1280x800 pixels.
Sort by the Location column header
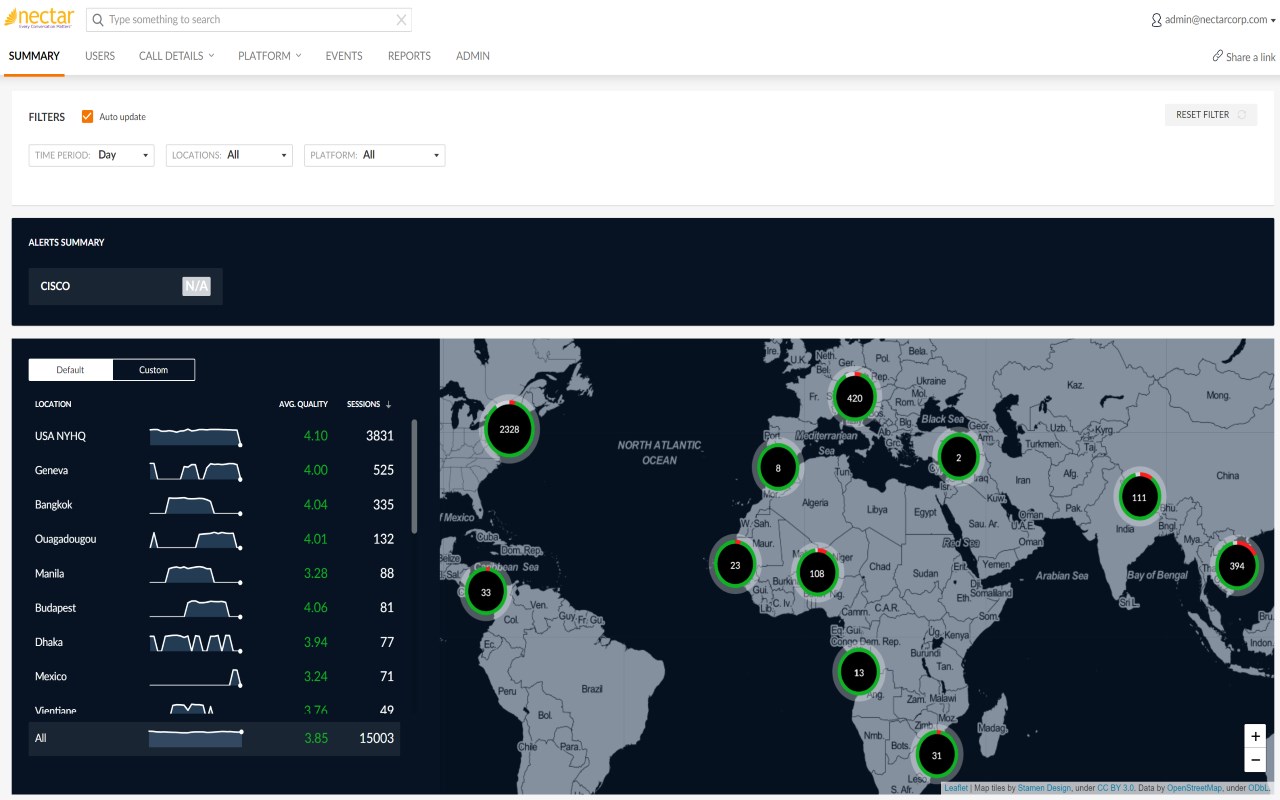coord(53,404)
